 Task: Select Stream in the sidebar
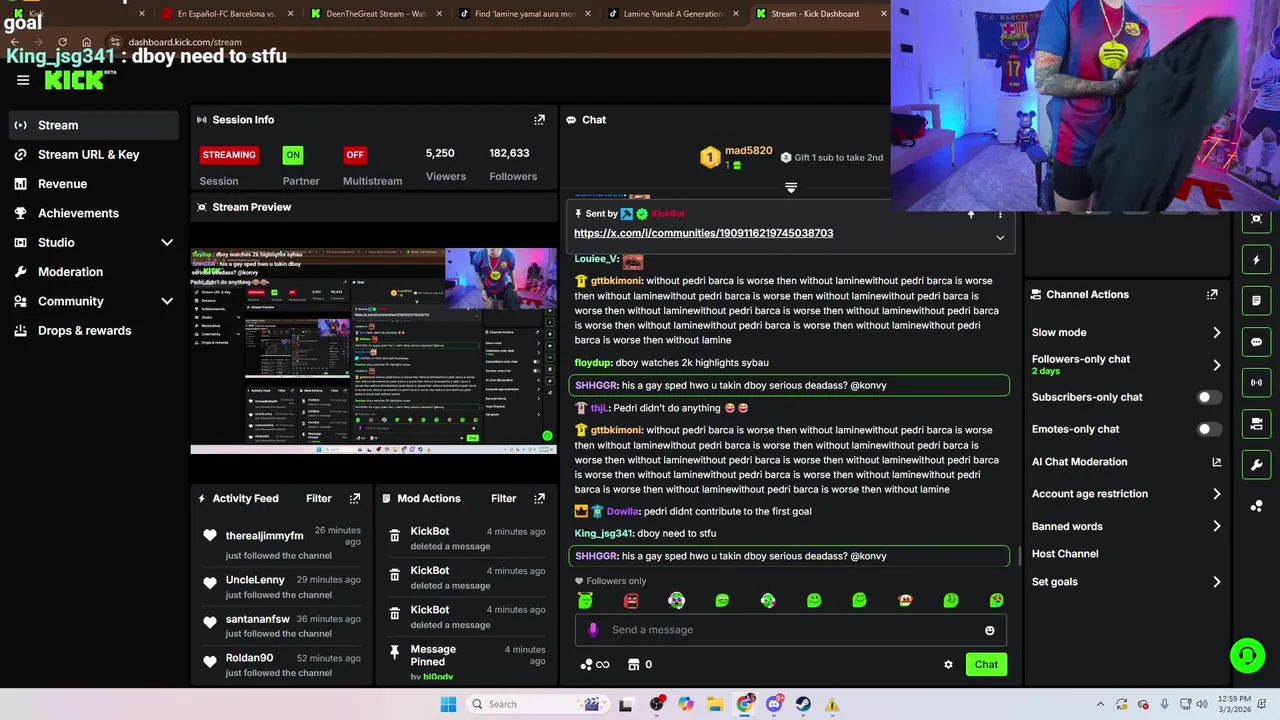[x=94, y=125]
